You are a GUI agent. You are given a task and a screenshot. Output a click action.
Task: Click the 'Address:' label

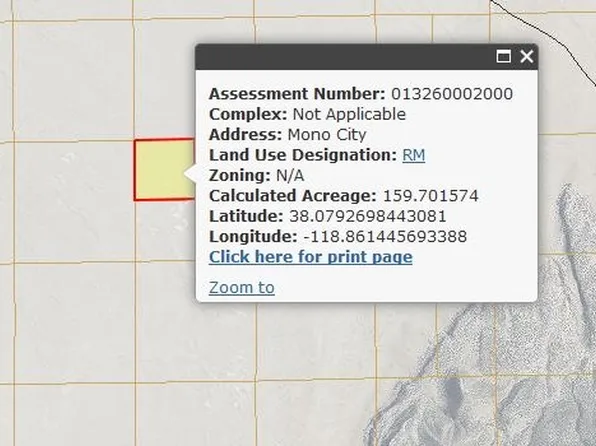[246, 135]
